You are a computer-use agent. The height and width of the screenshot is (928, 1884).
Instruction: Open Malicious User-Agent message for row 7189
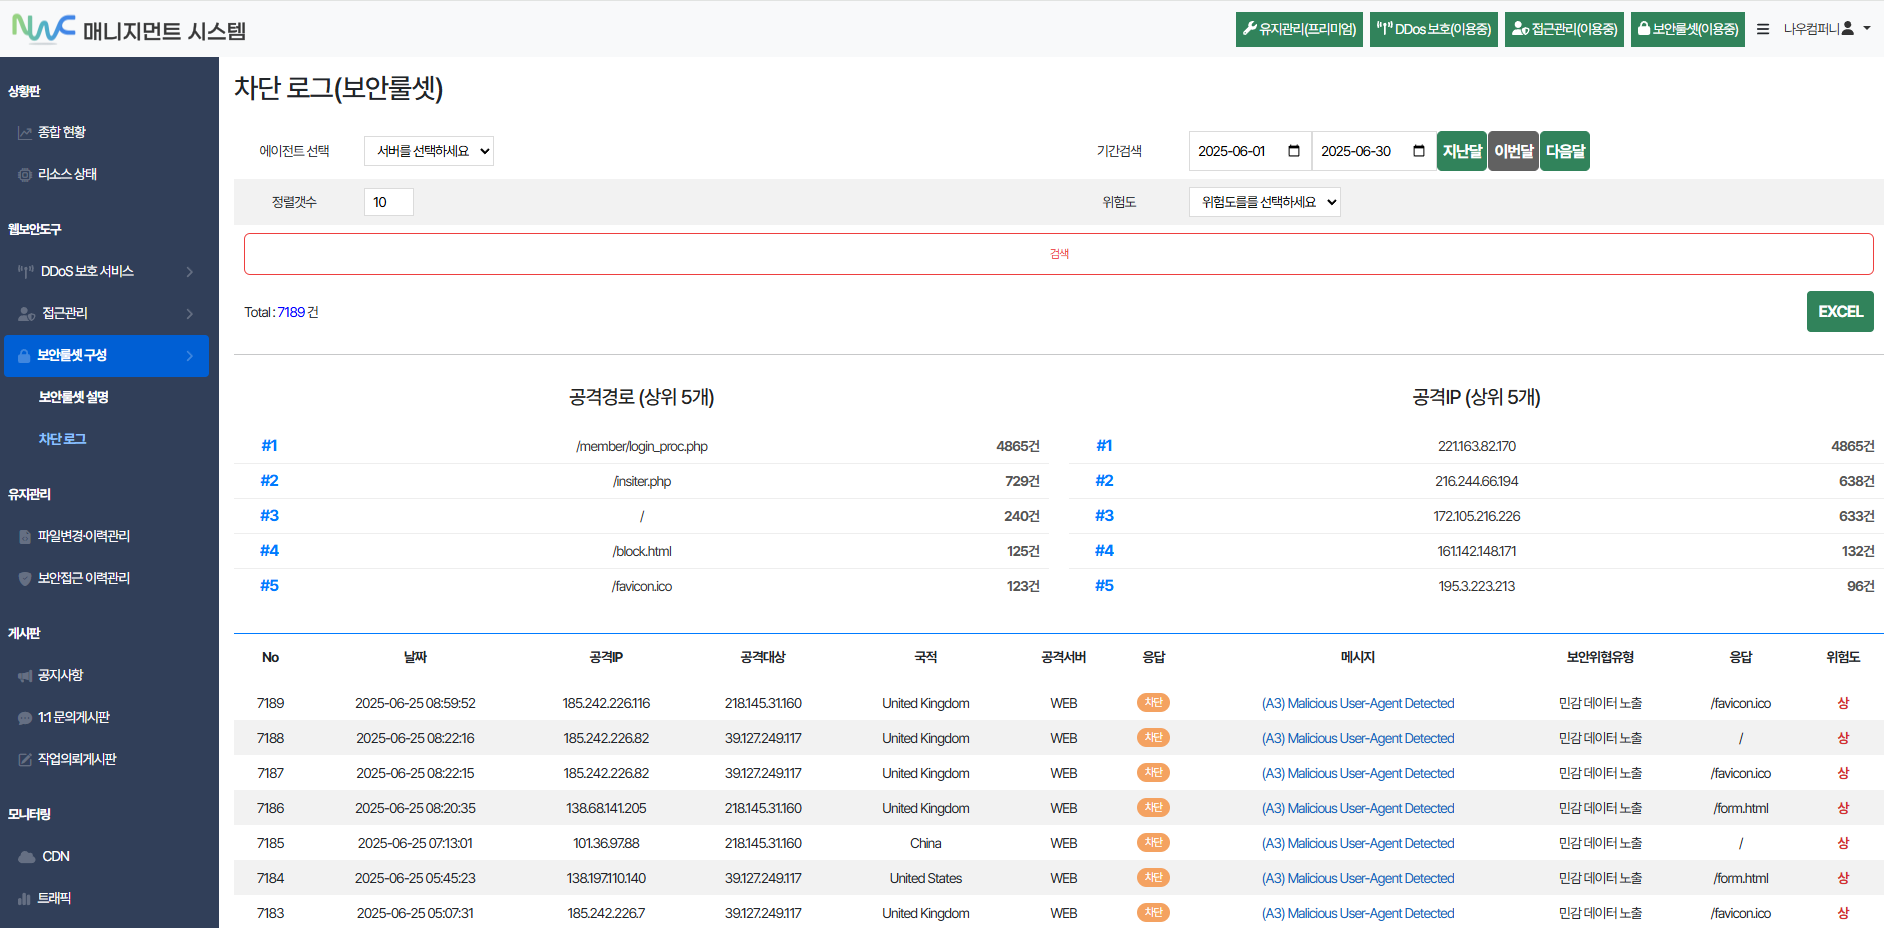point(1357,703)
